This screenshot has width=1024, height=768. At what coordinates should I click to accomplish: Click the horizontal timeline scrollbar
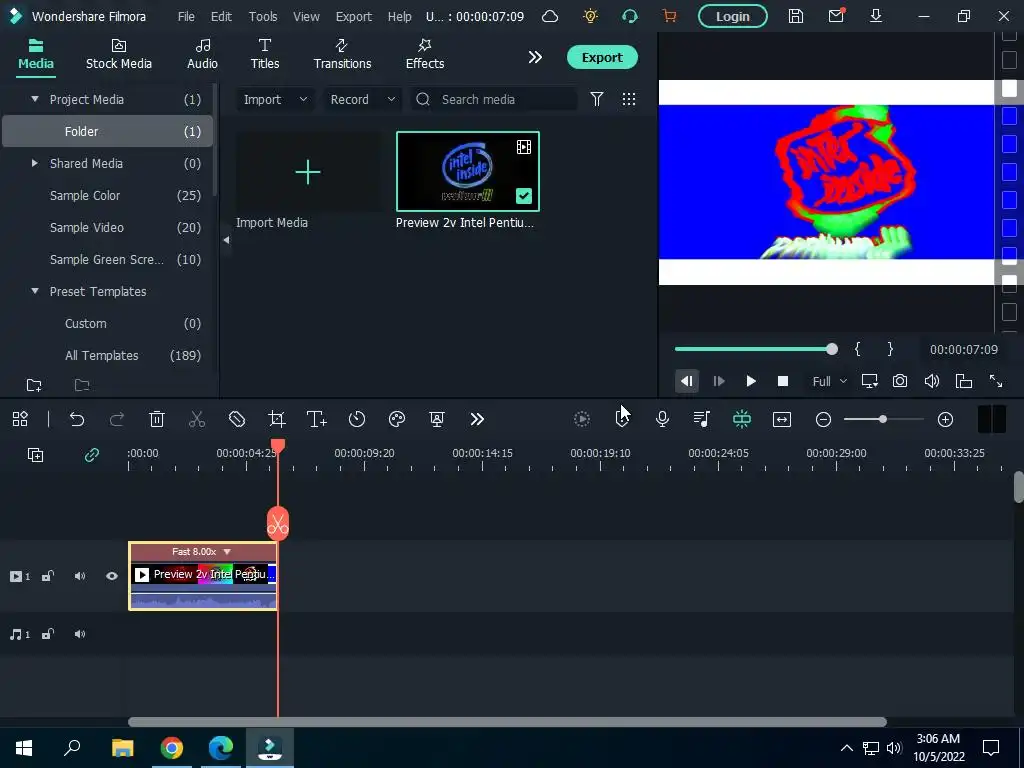click(x=507, y=722)
